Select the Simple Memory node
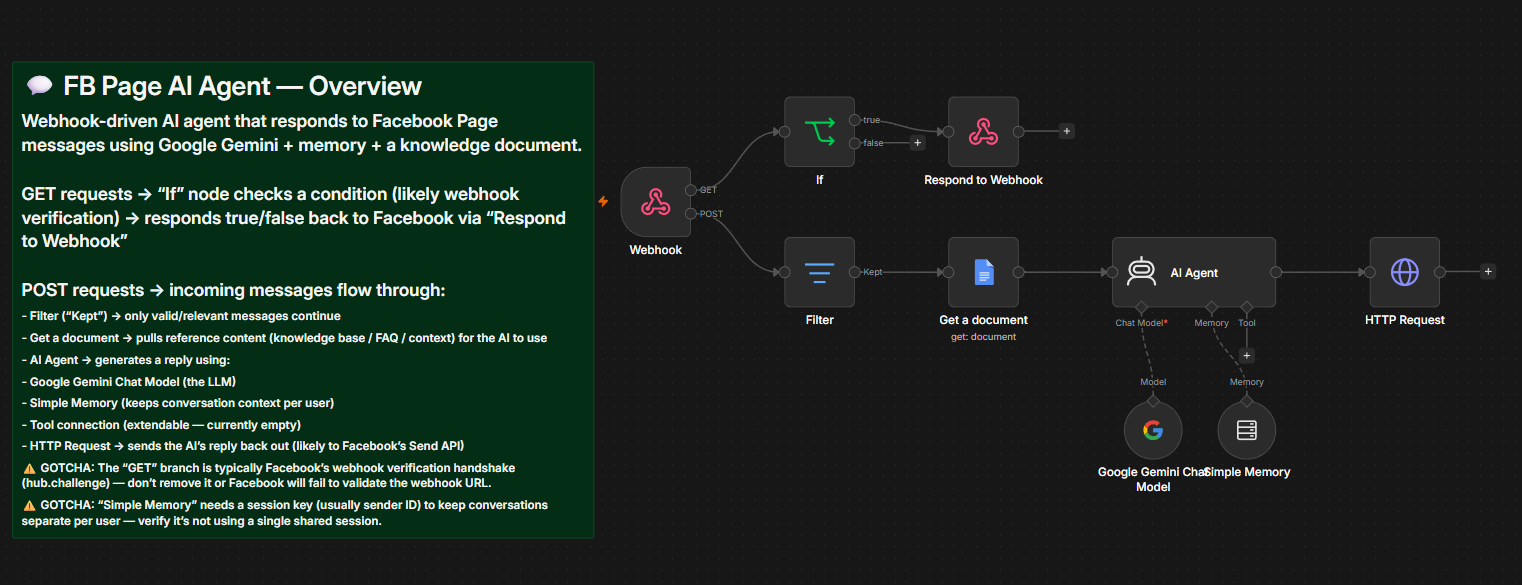 coord(1246,430)
